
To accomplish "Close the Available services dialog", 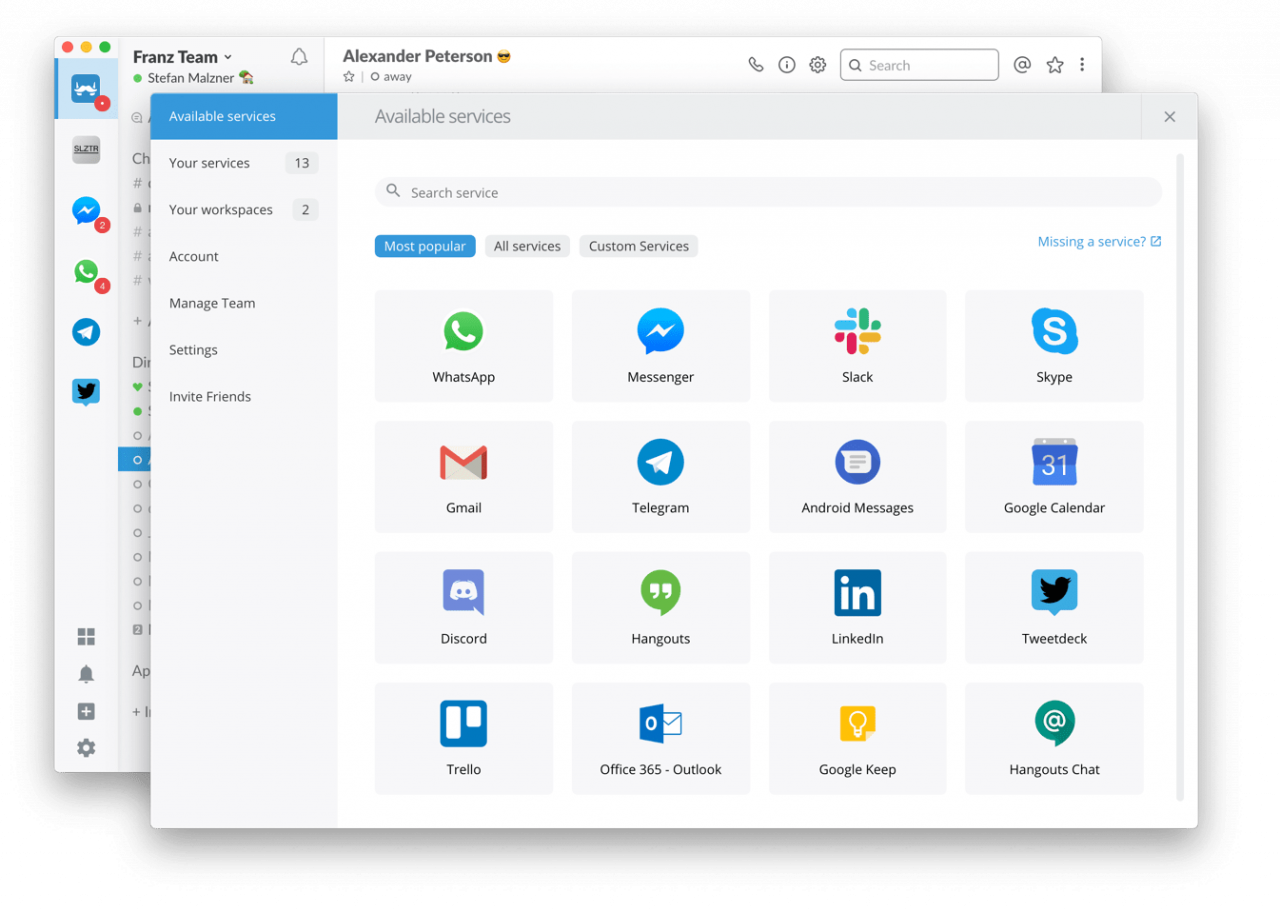I will click(1169, 117).
